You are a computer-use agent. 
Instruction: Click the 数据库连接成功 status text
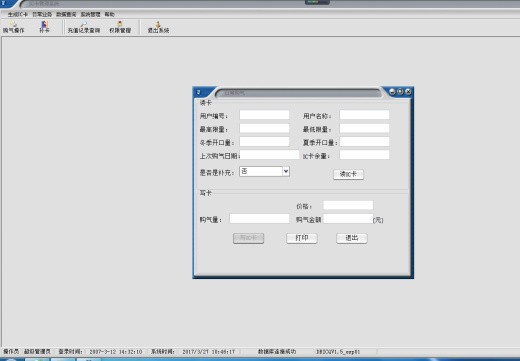click(277, 351)
